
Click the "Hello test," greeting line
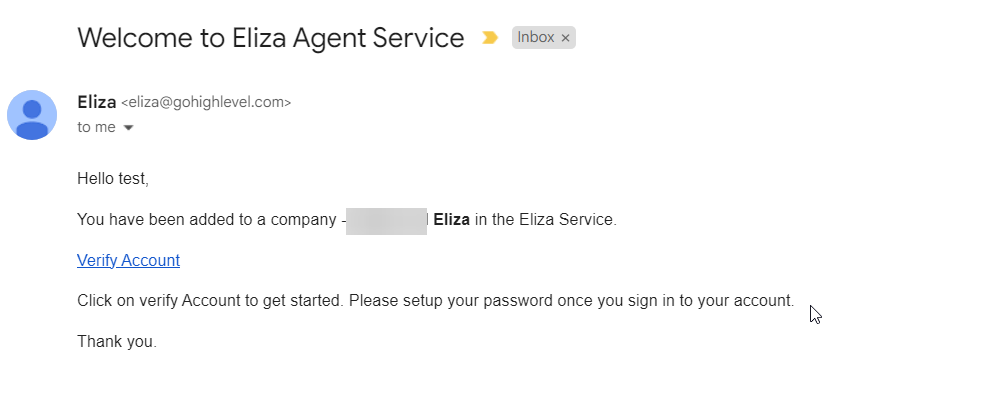click(112, 179)
